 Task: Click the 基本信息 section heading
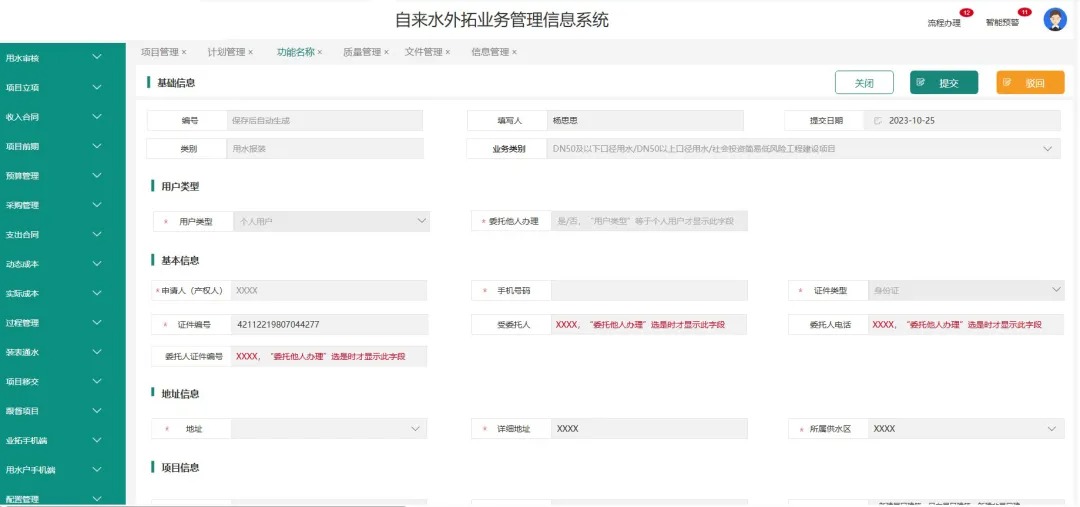180,260
